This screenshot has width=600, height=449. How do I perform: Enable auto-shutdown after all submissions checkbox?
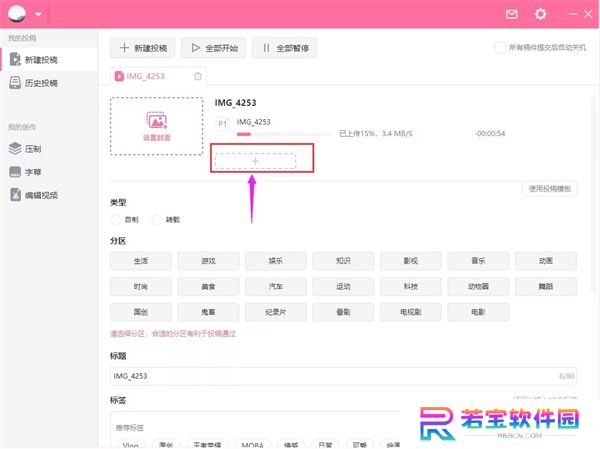pyautogui.click(x=500, y=47)
